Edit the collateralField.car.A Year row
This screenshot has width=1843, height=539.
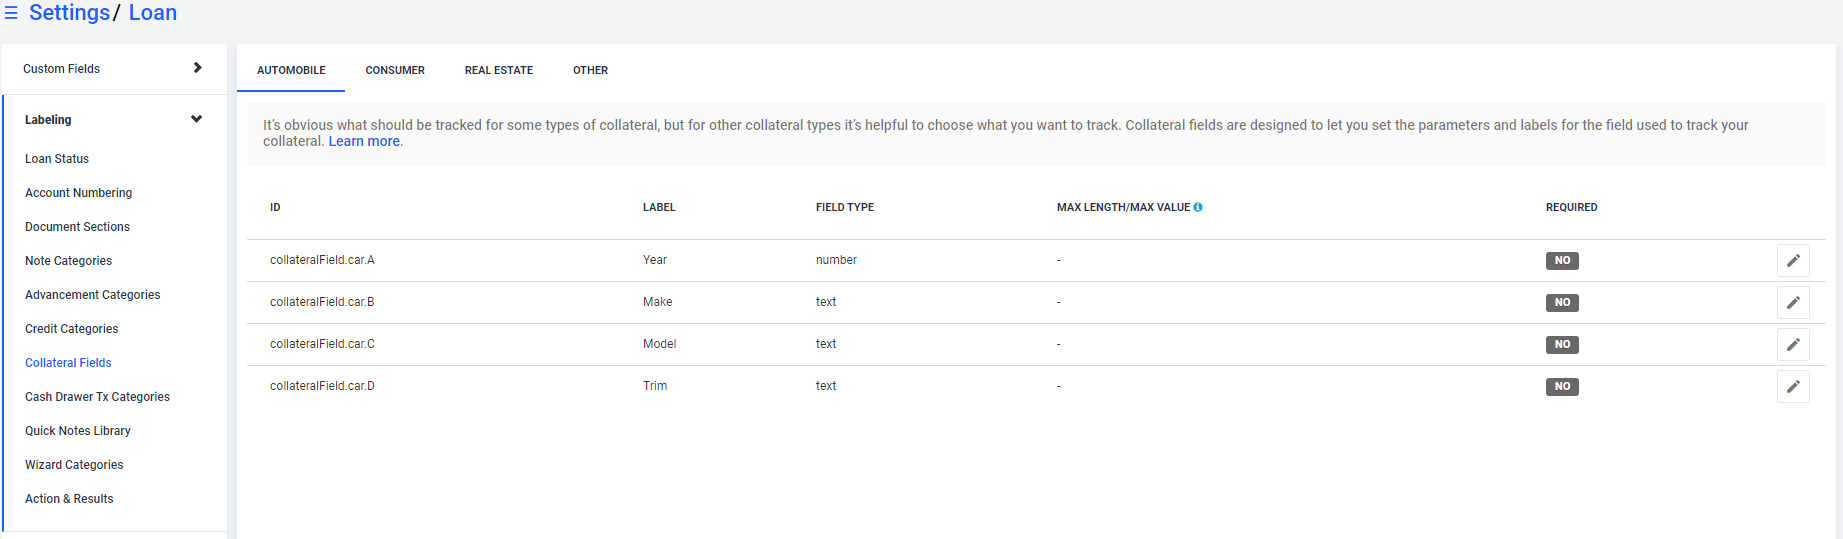pyautogui.click(x=1793, y=261)
